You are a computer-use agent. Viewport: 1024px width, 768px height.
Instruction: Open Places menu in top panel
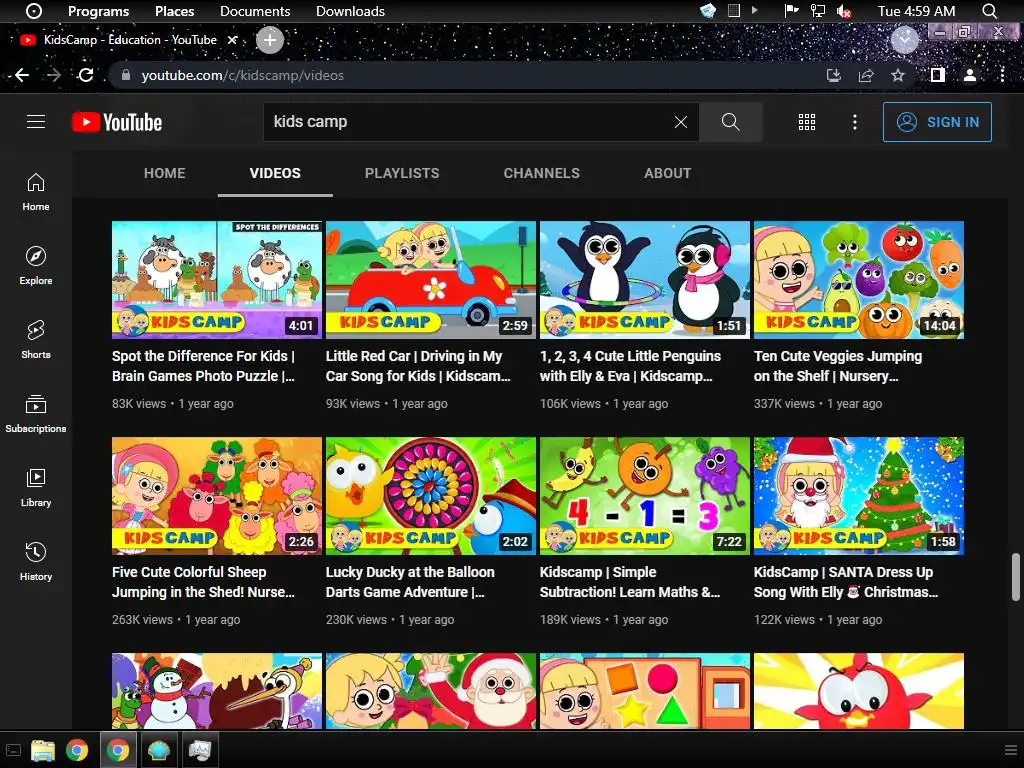(174, 11)
